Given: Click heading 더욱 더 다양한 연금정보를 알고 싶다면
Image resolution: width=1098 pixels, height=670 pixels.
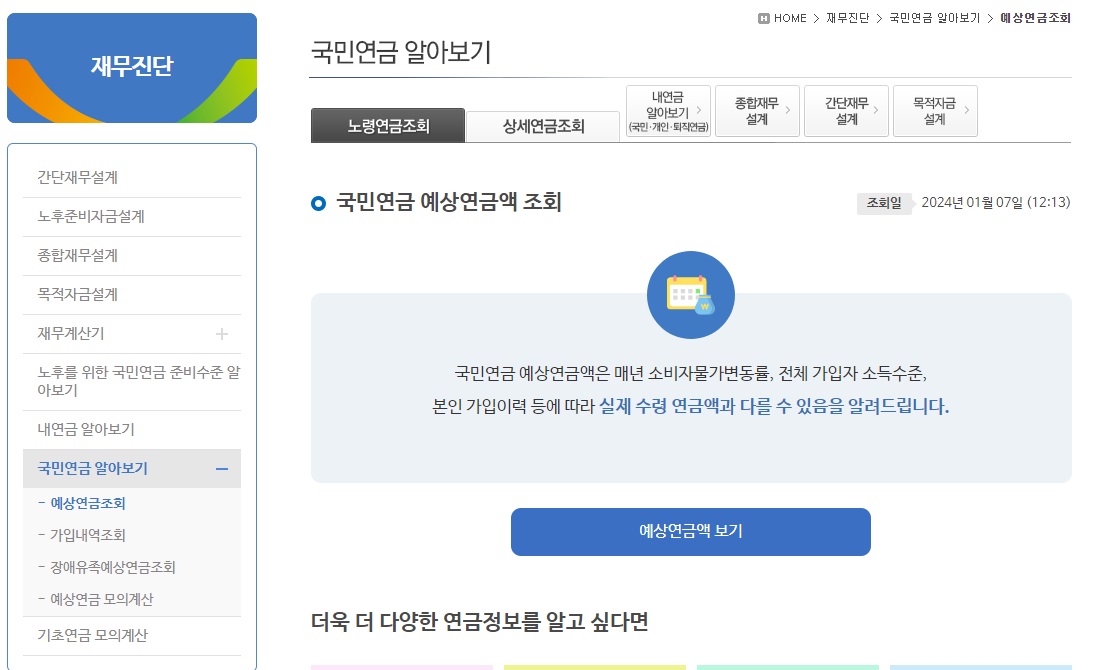Looking at the screenshot, I should [480, 622].
